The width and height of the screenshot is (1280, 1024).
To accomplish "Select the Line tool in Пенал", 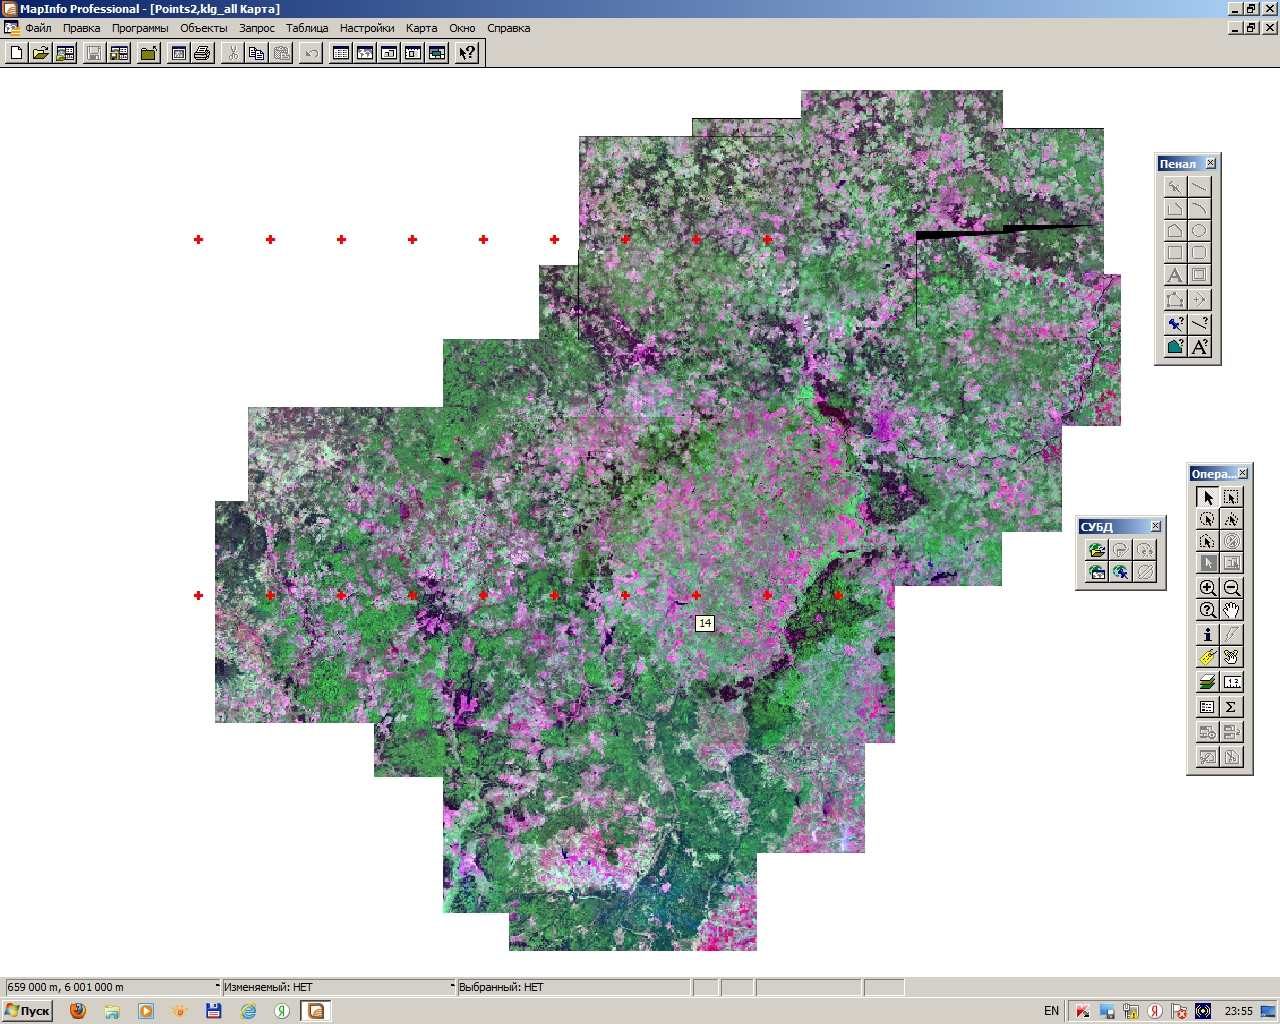I will pyautogui.click(x=1199, y=186).
